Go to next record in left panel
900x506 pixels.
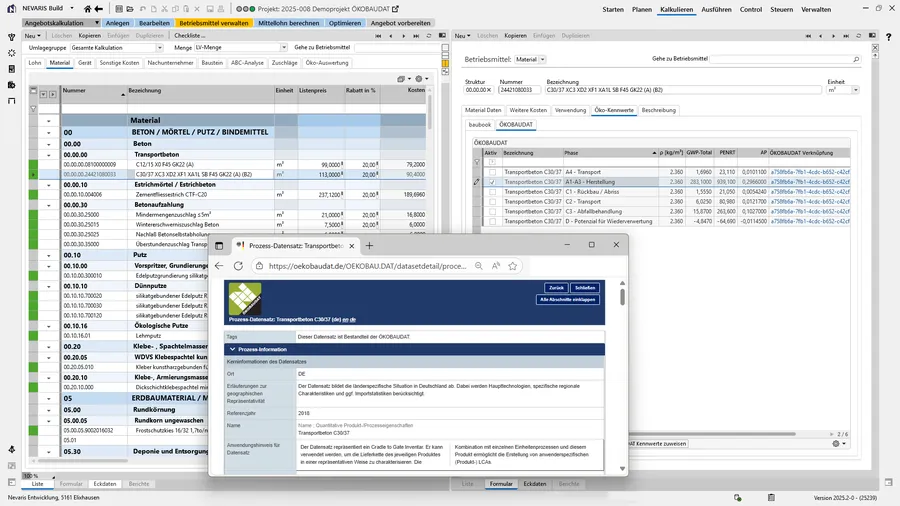[x=404, y=36]
